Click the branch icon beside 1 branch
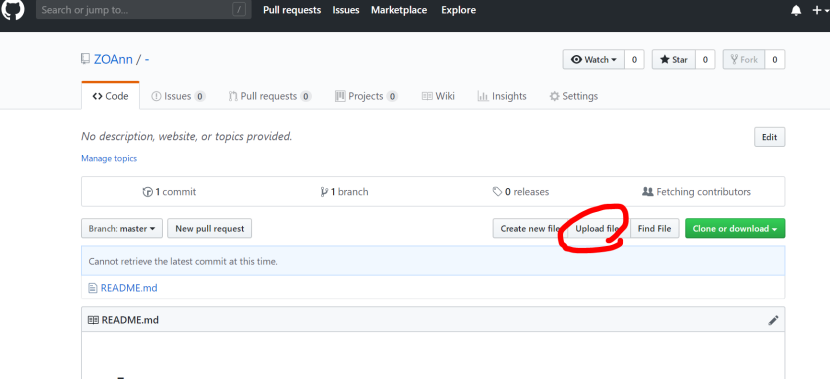 point(324,192)
